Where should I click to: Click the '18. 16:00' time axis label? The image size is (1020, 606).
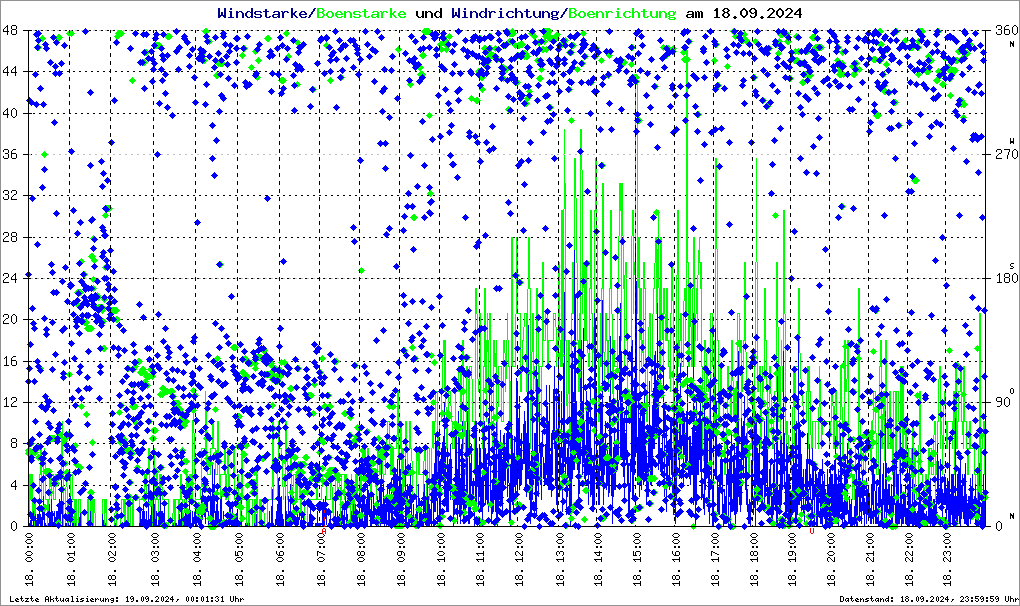(677, 559)
